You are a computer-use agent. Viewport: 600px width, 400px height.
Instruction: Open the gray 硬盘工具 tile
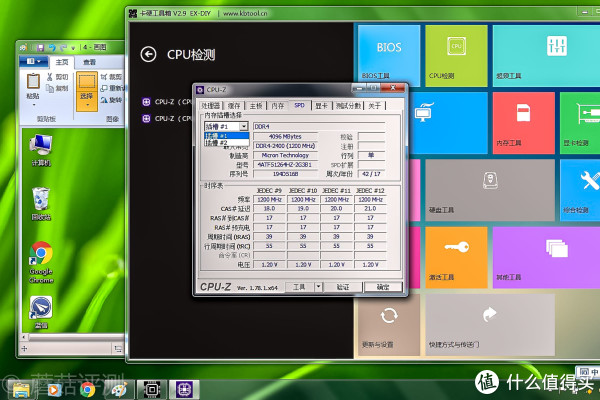pos(490,190)
